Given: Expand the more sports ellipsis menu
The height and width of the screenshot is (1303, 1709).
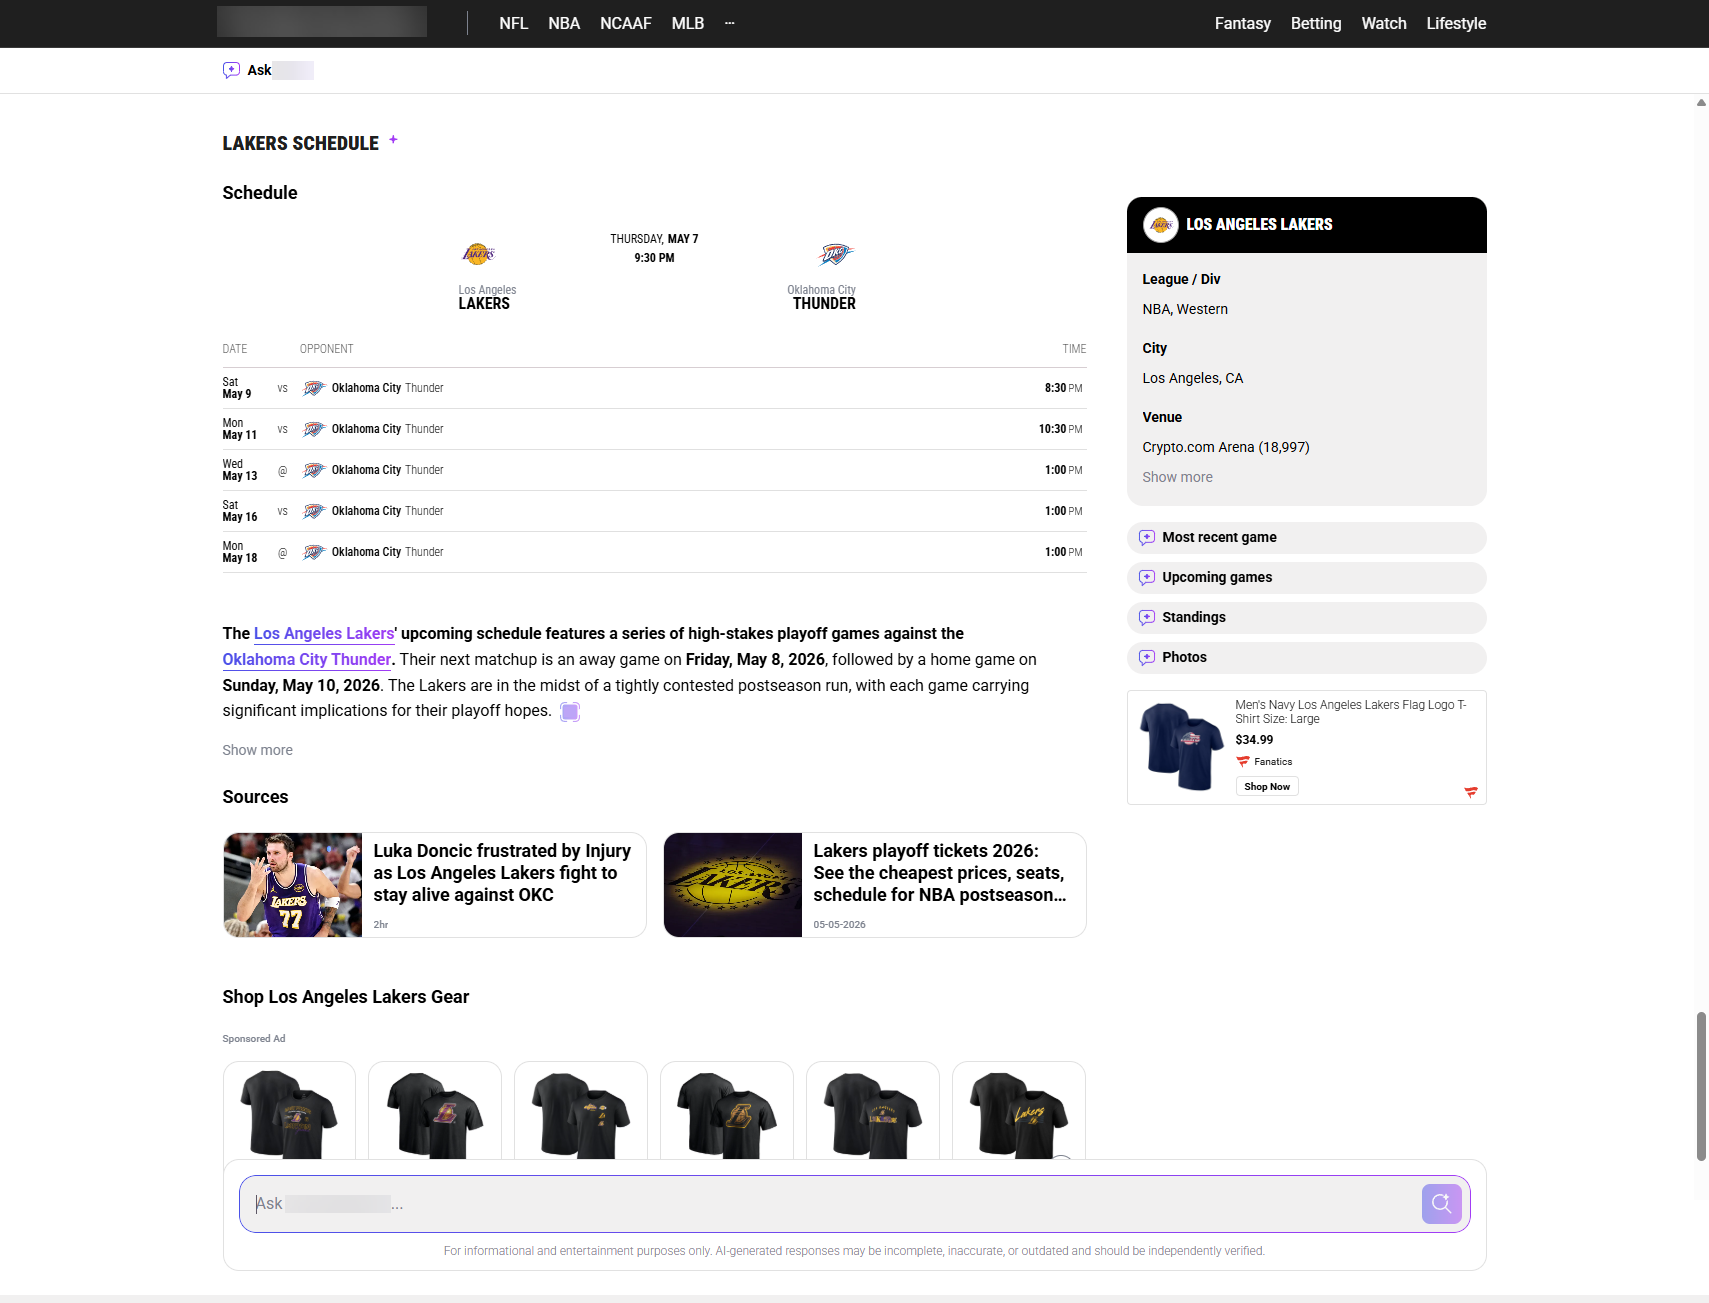Looking at the screenshot, I should coord(730,23).
